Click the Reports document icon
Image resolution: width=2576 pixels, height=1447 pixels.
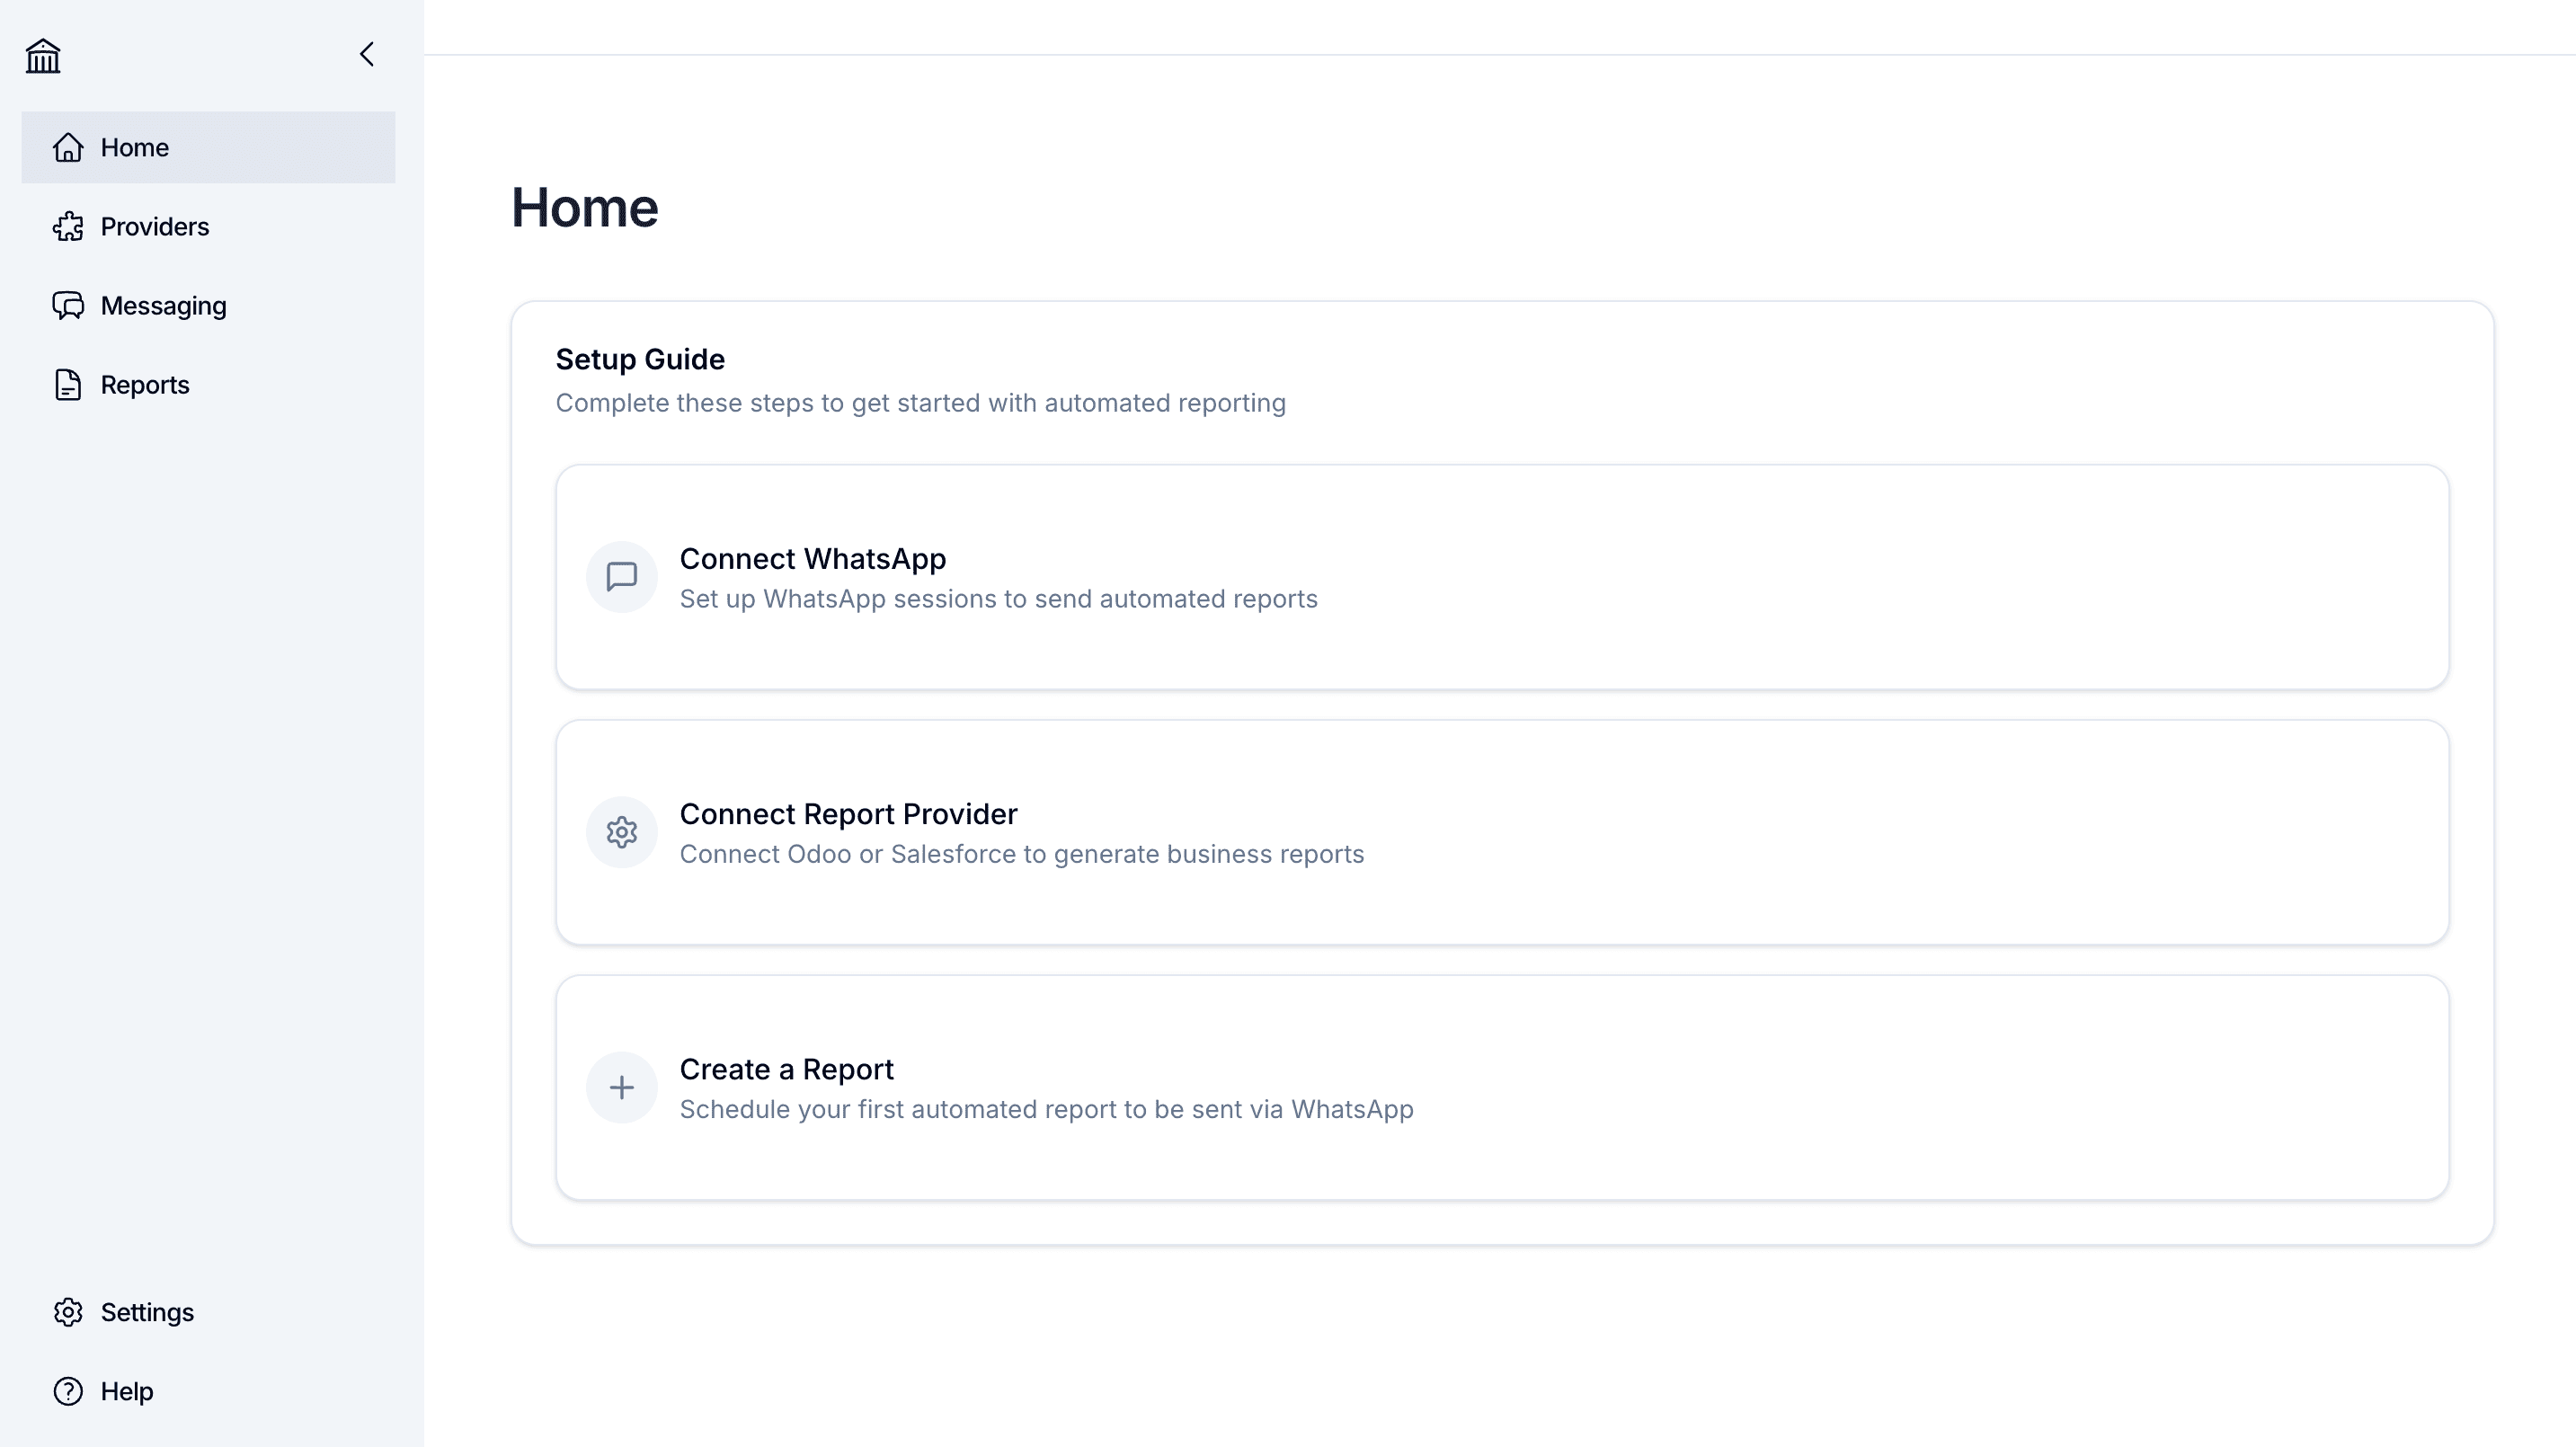click(x=68, y=385)
